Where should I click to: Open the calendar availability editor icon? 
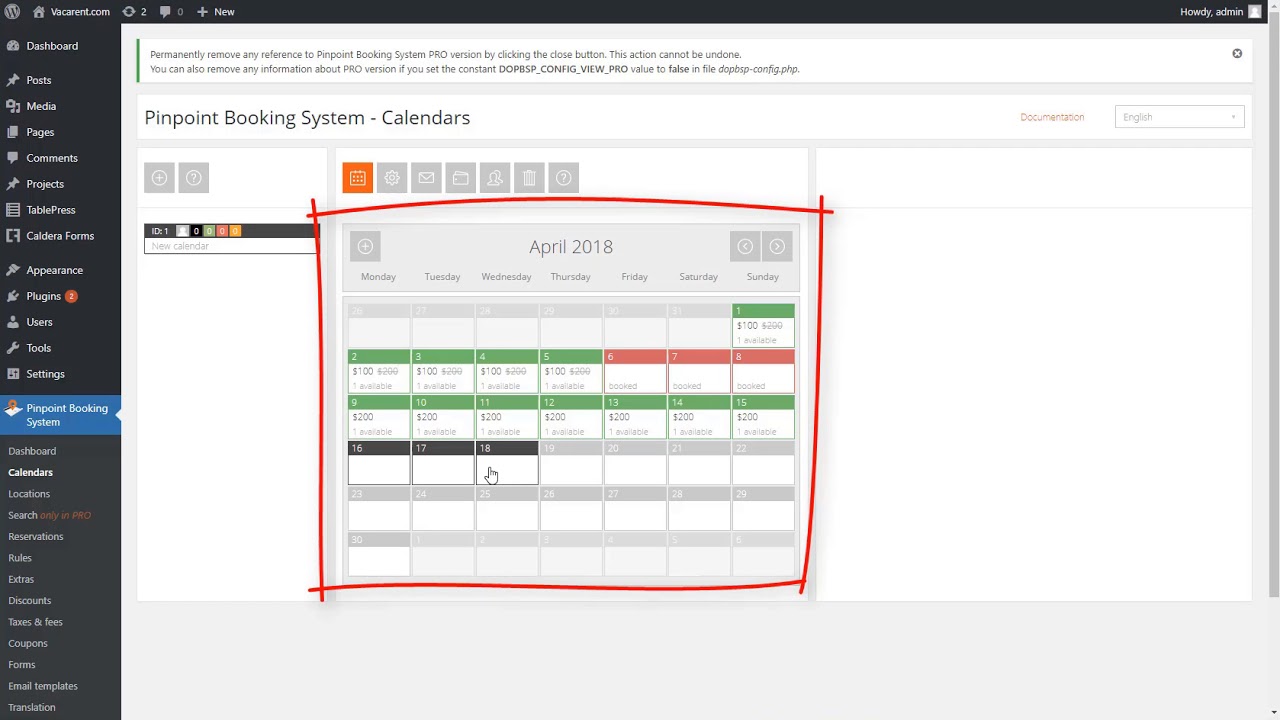(x=358, y=178)
